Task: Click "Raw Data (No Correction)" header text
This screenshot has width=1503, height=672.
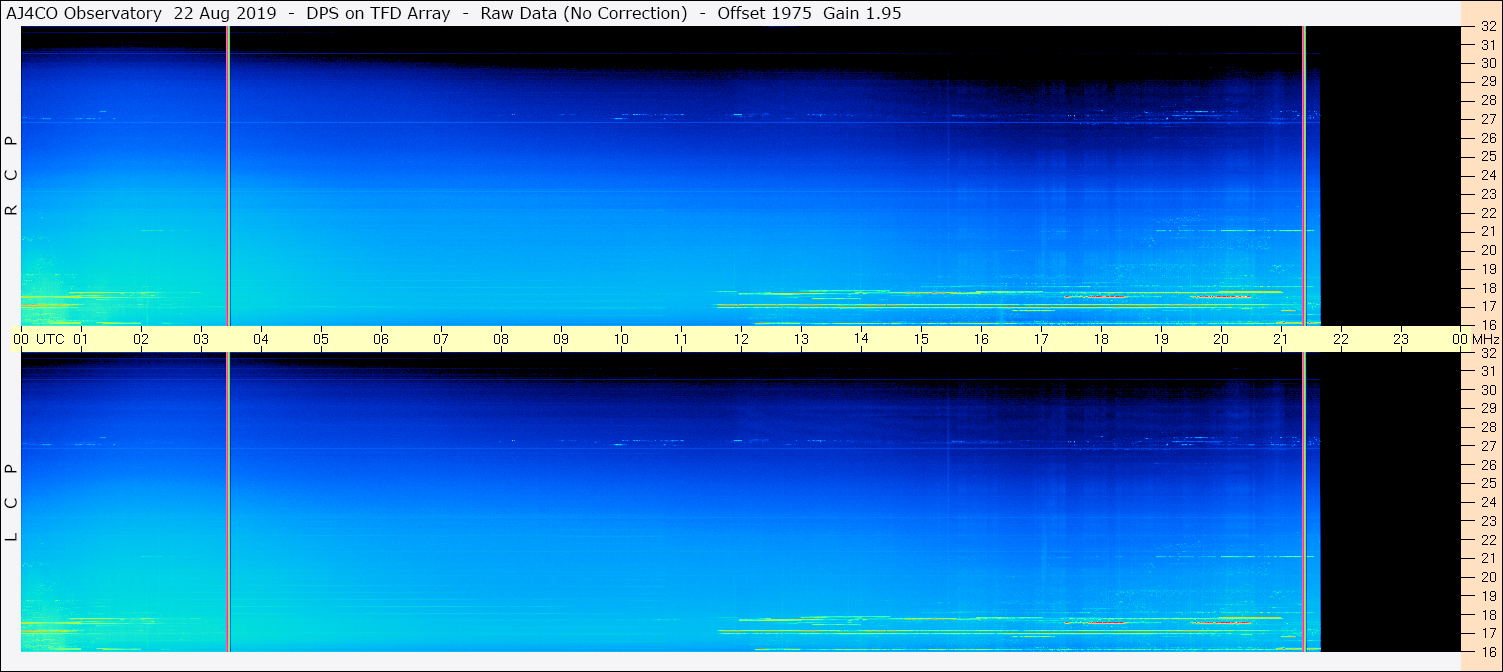Action: click(x=584, y=13)
